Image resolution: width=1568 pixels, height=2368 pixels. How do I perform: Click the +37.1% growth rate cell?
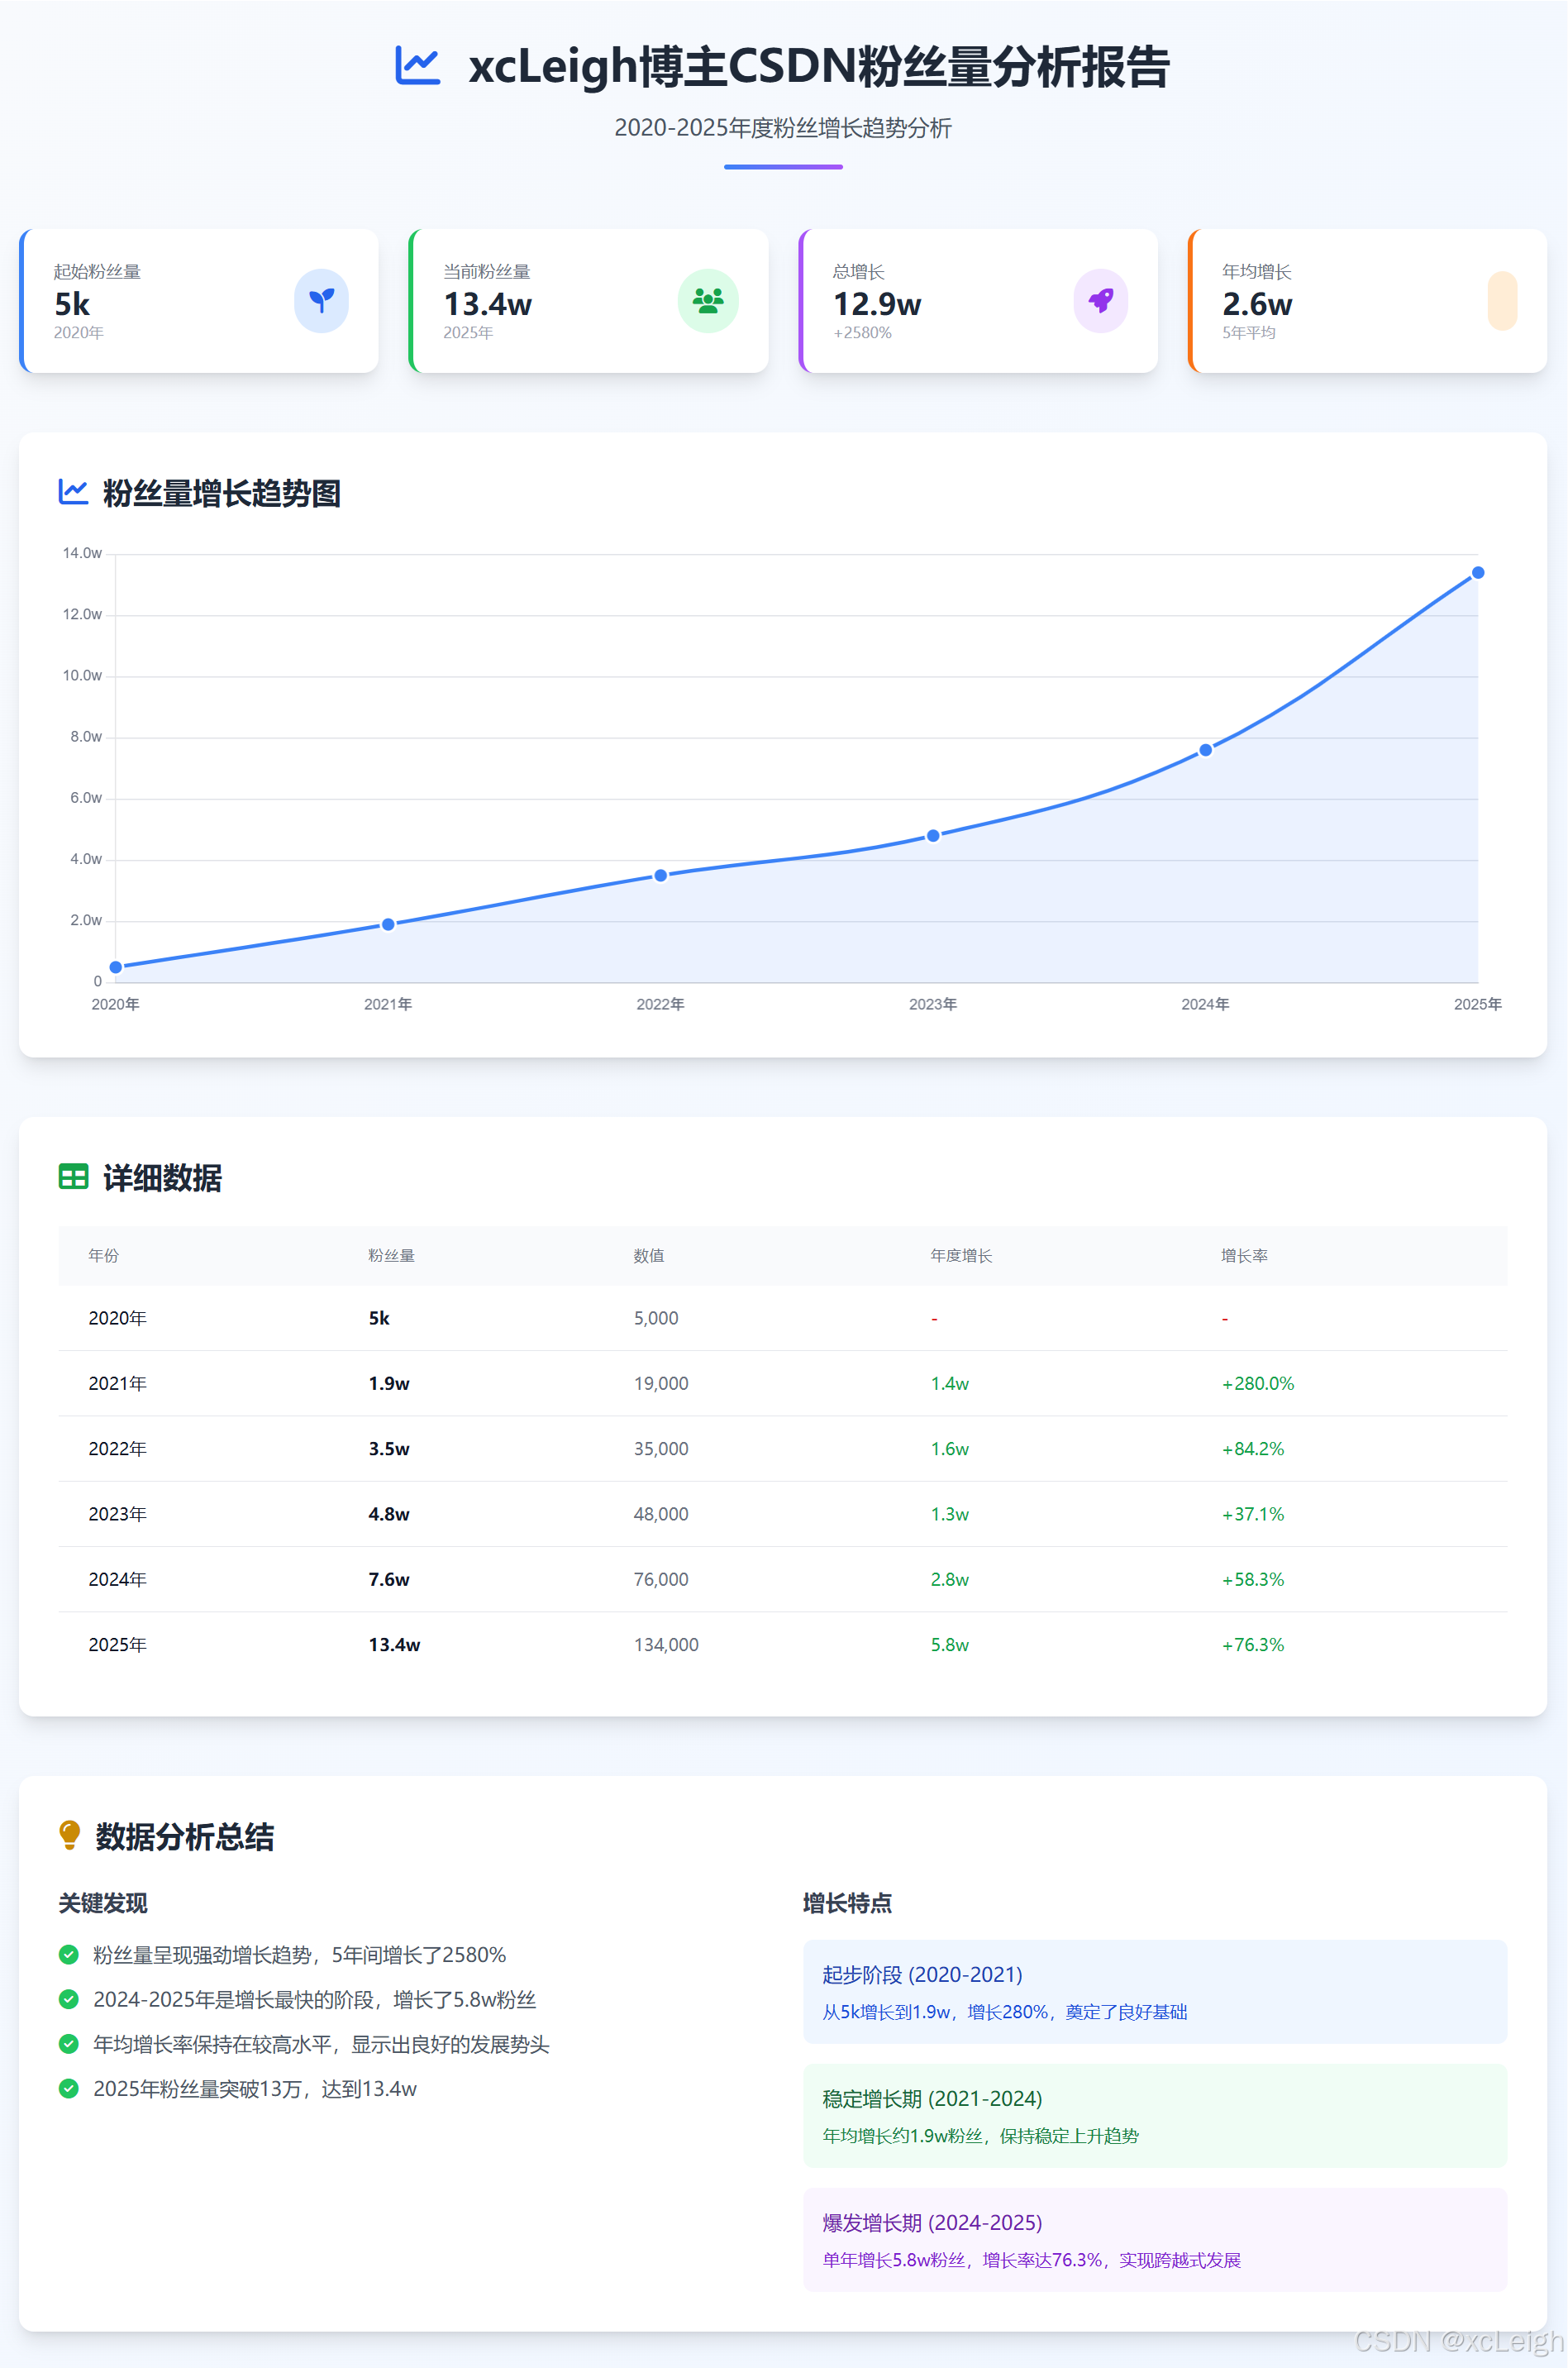pos(1253,1514)
